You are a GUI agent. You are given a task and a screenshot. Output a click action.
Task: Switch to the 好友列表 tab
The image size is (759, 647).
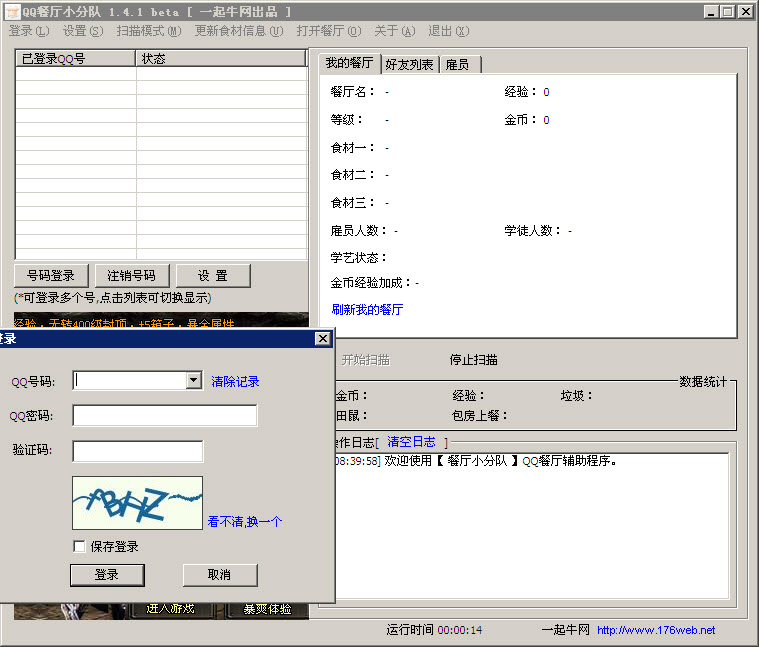(x=410, y=64)
